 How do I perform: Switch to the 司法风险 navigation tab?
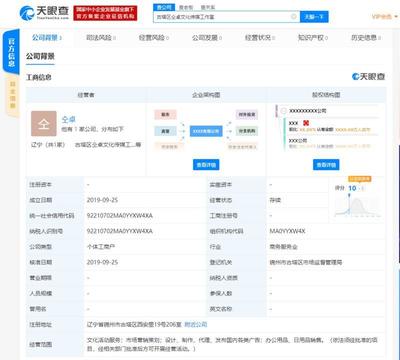(100, 38)
